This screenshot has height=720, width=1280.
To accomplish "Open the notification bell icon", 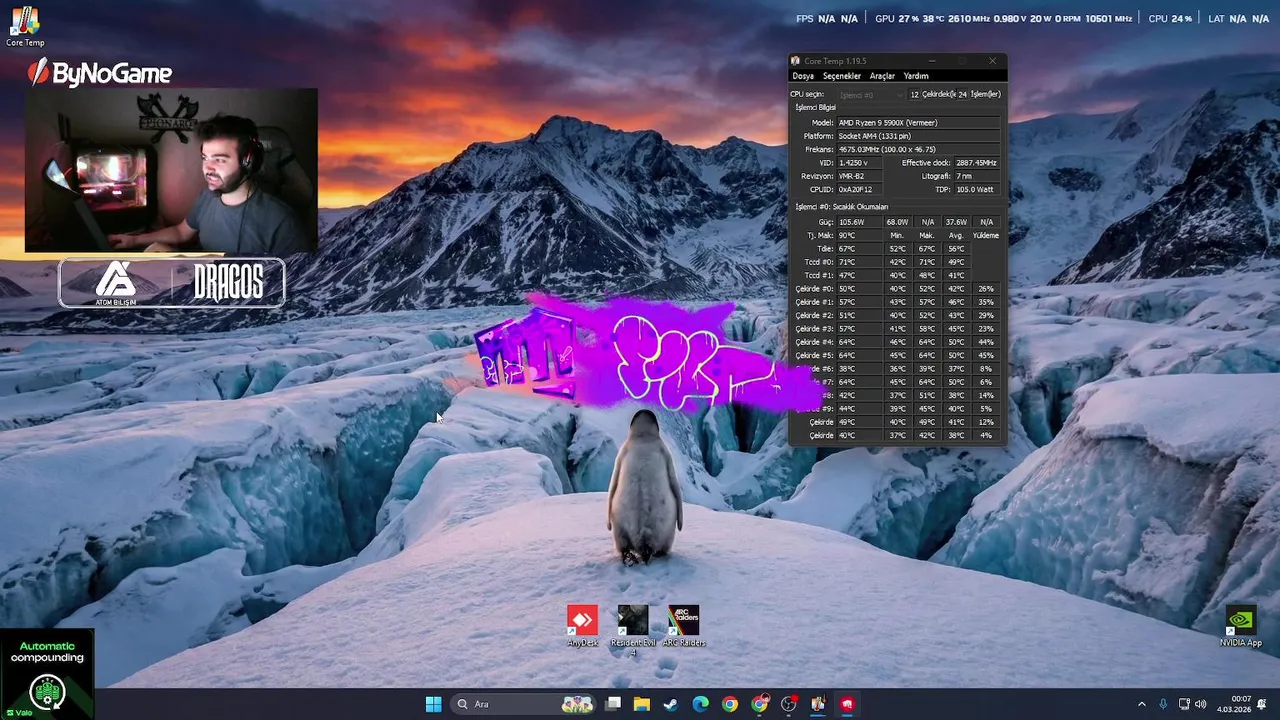I will click(1262, 704).
